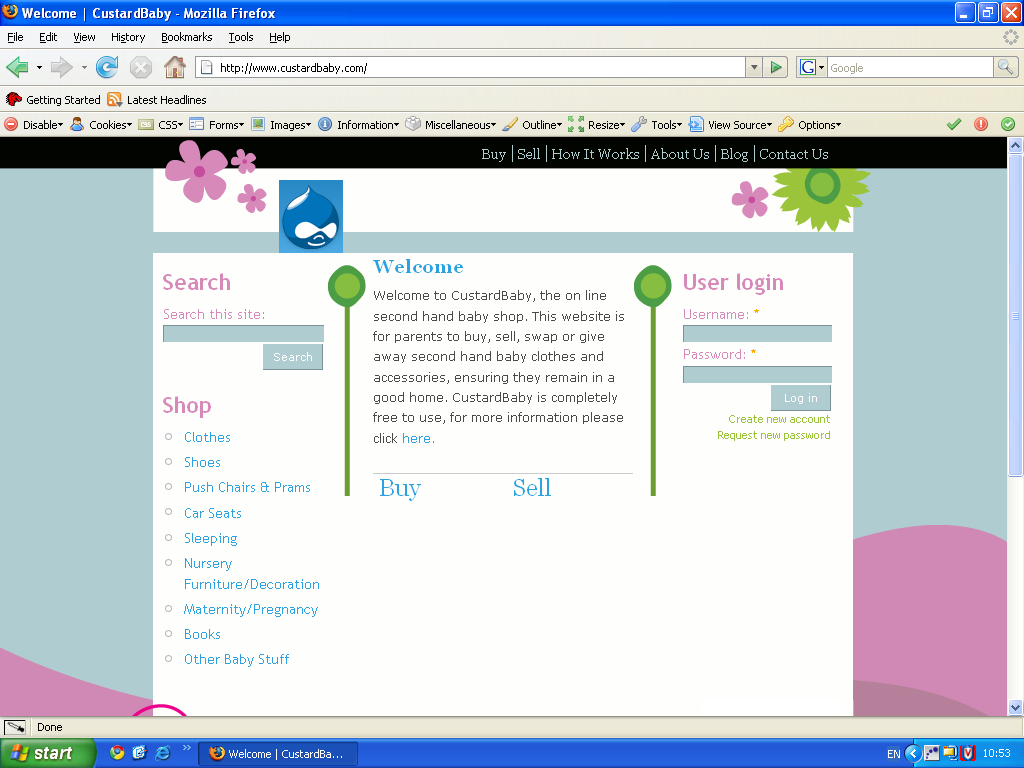The height and width of the screenshot is (768, 1024).
Task: Open the Maternity/Pregnancy category
Action: 251,609
